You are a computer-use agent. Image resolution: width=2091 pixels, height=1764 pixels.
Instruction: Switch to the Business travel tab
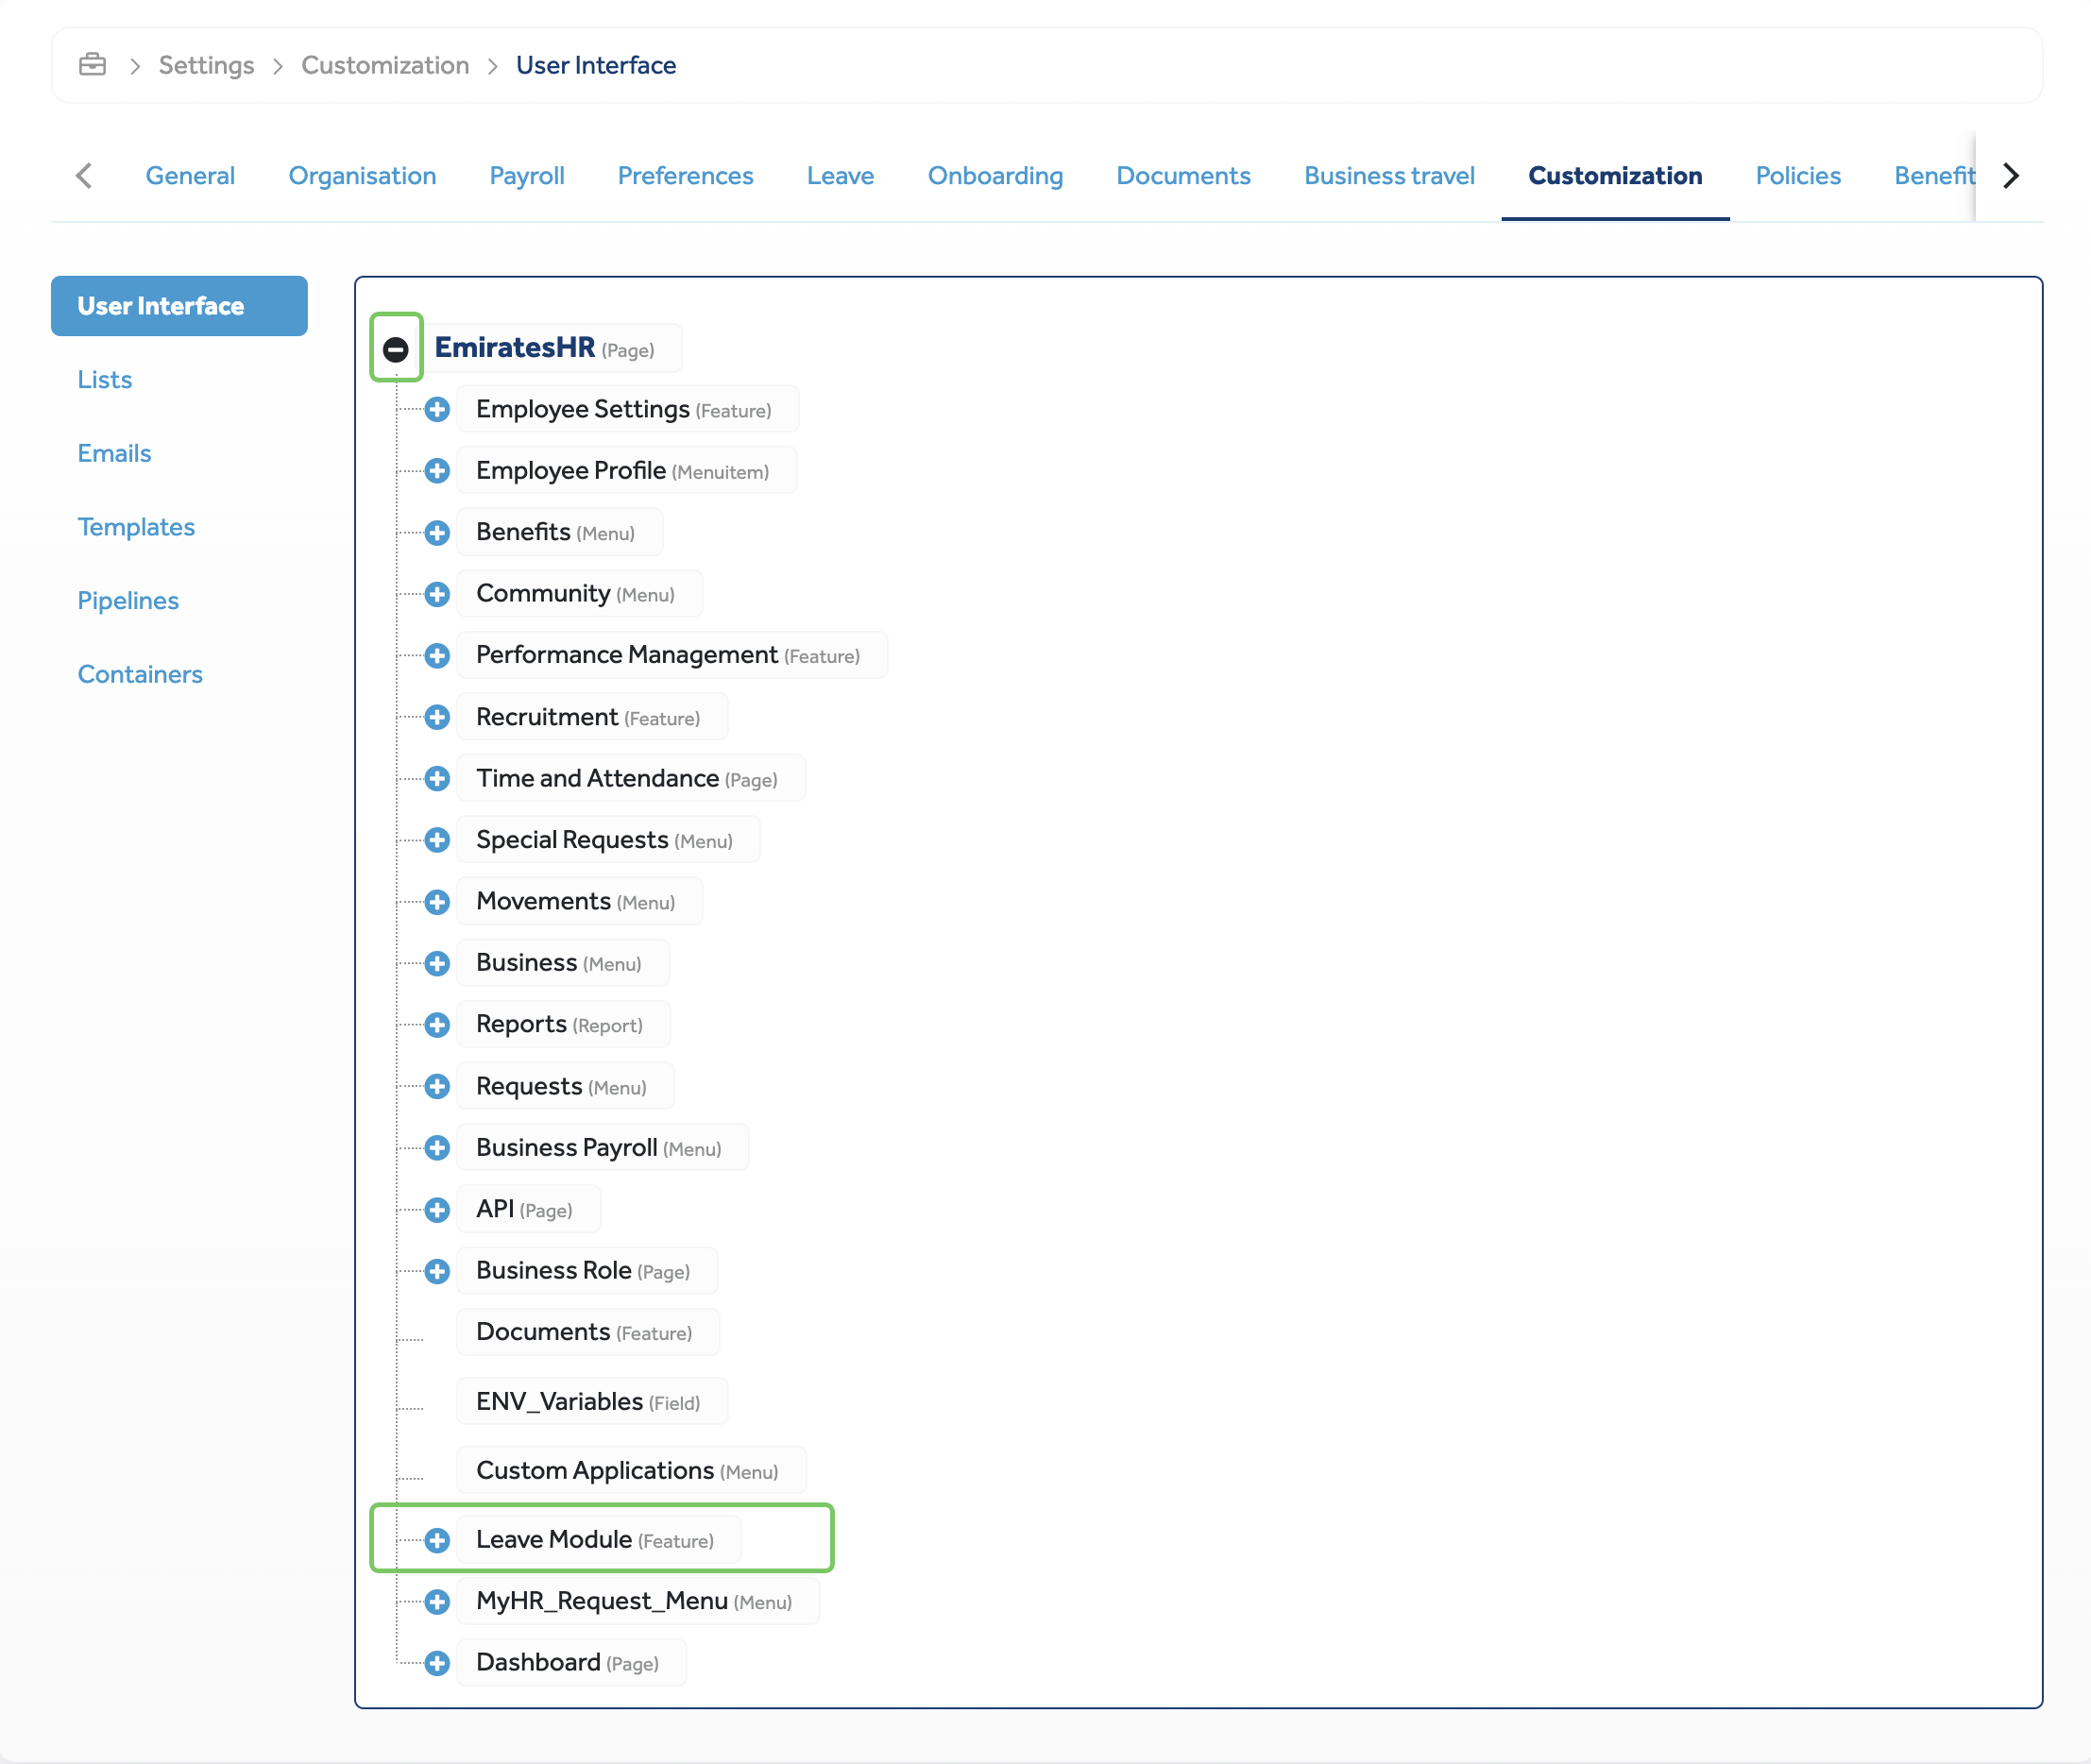pyautogui.click(x=1389, y=175)
